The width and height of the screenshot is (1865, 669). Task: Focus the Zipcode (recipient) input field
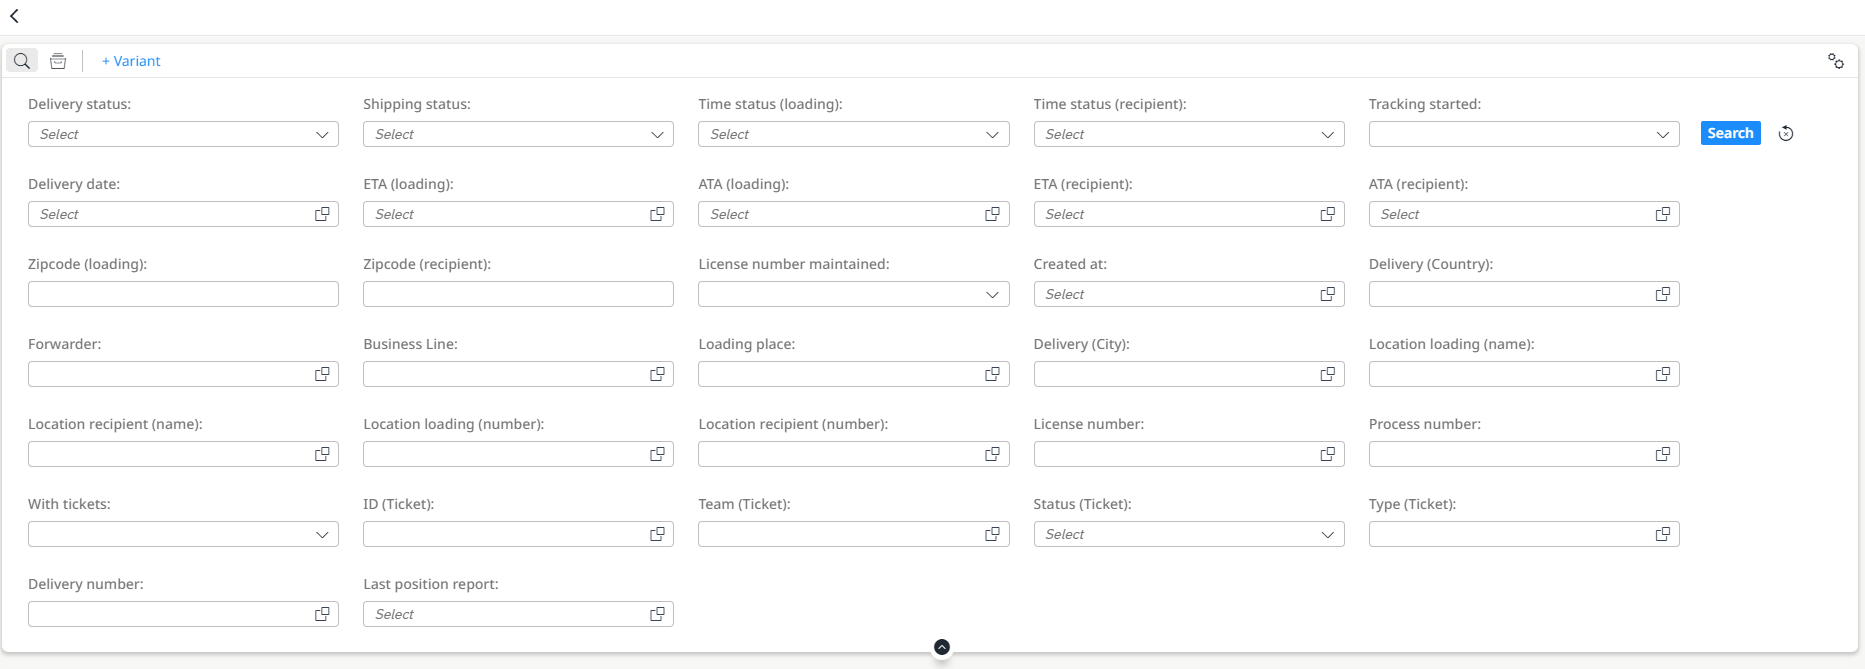[518, 294]
